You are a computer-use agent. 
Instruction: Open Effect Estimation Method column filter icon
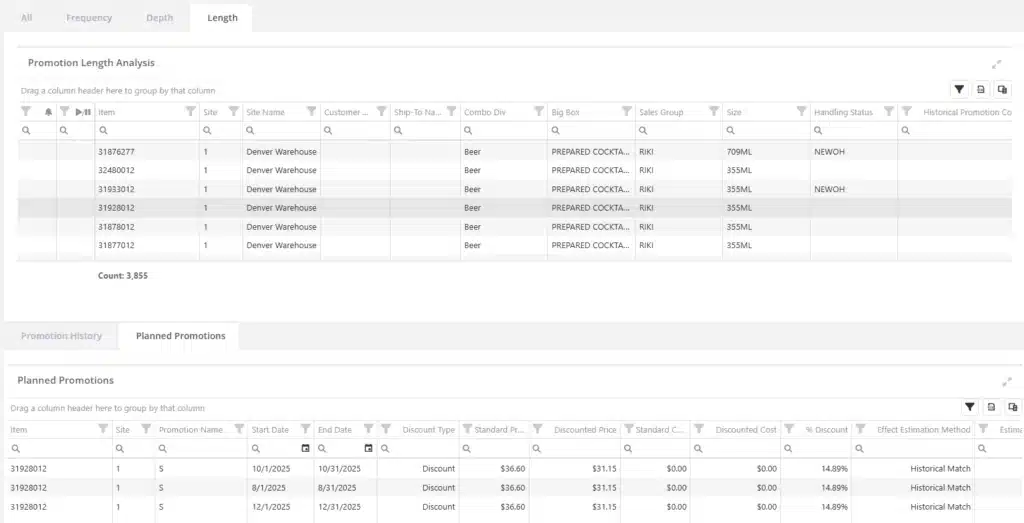pos(861,429)
